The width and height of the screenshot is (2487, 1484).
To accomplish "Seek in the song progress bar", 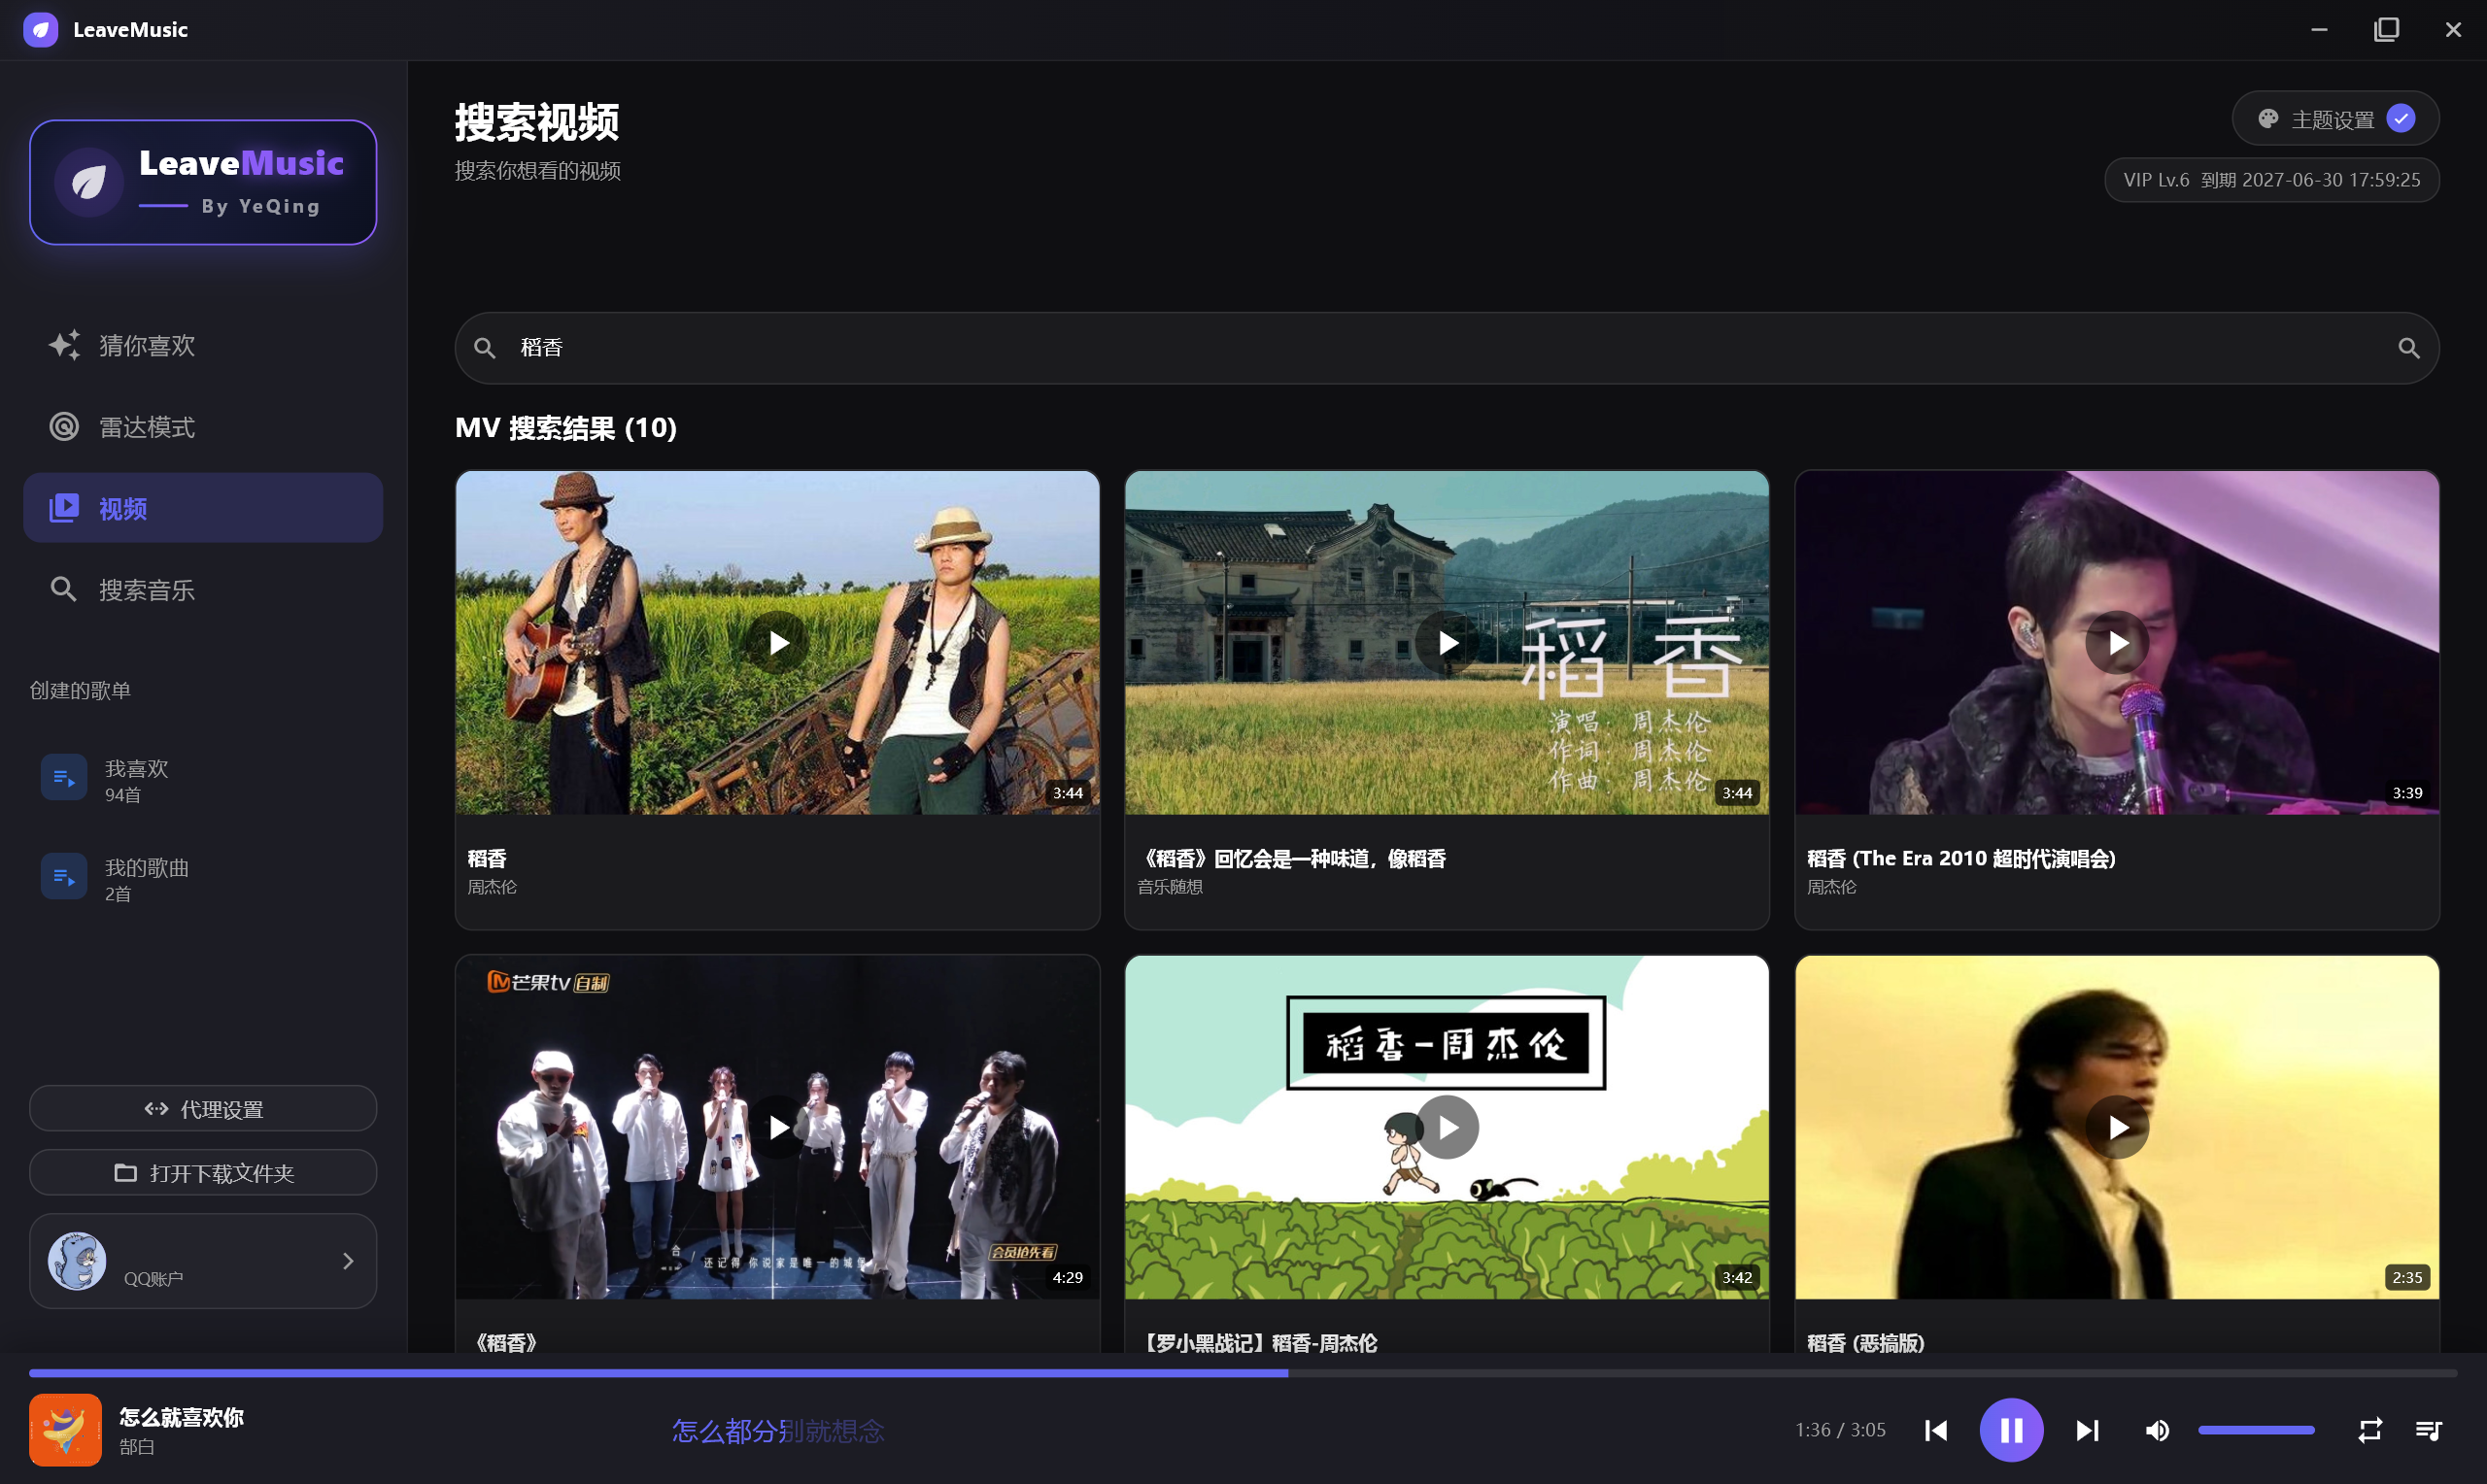I will [1243, 1374].
